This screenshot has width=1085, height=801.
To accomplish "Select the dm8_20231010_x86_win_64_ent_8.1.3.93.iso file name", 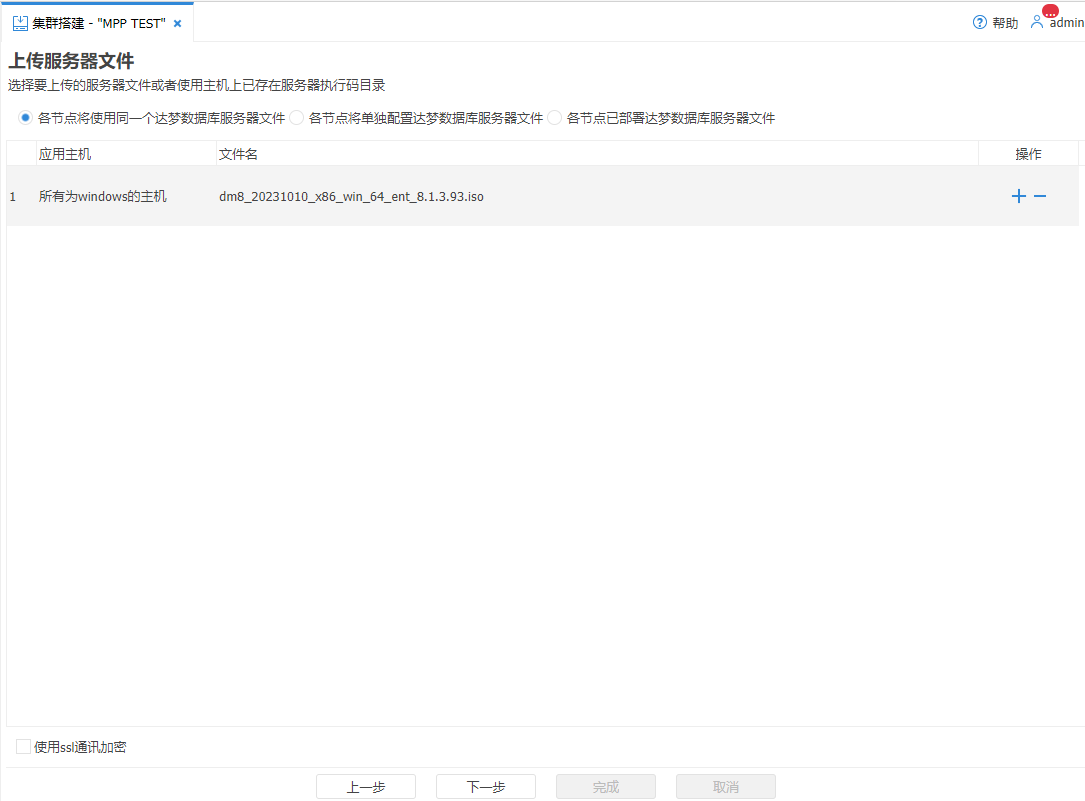I will [350, 196].
